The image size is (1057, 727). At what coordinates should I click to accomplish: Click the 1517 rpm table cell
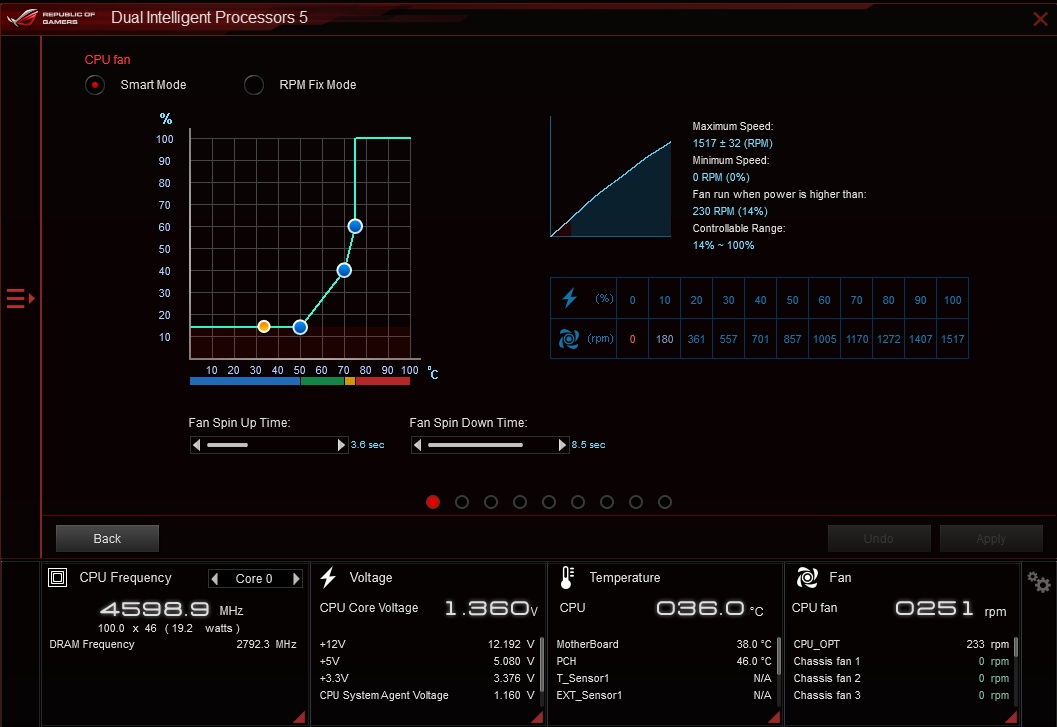[x=953, y=339]
